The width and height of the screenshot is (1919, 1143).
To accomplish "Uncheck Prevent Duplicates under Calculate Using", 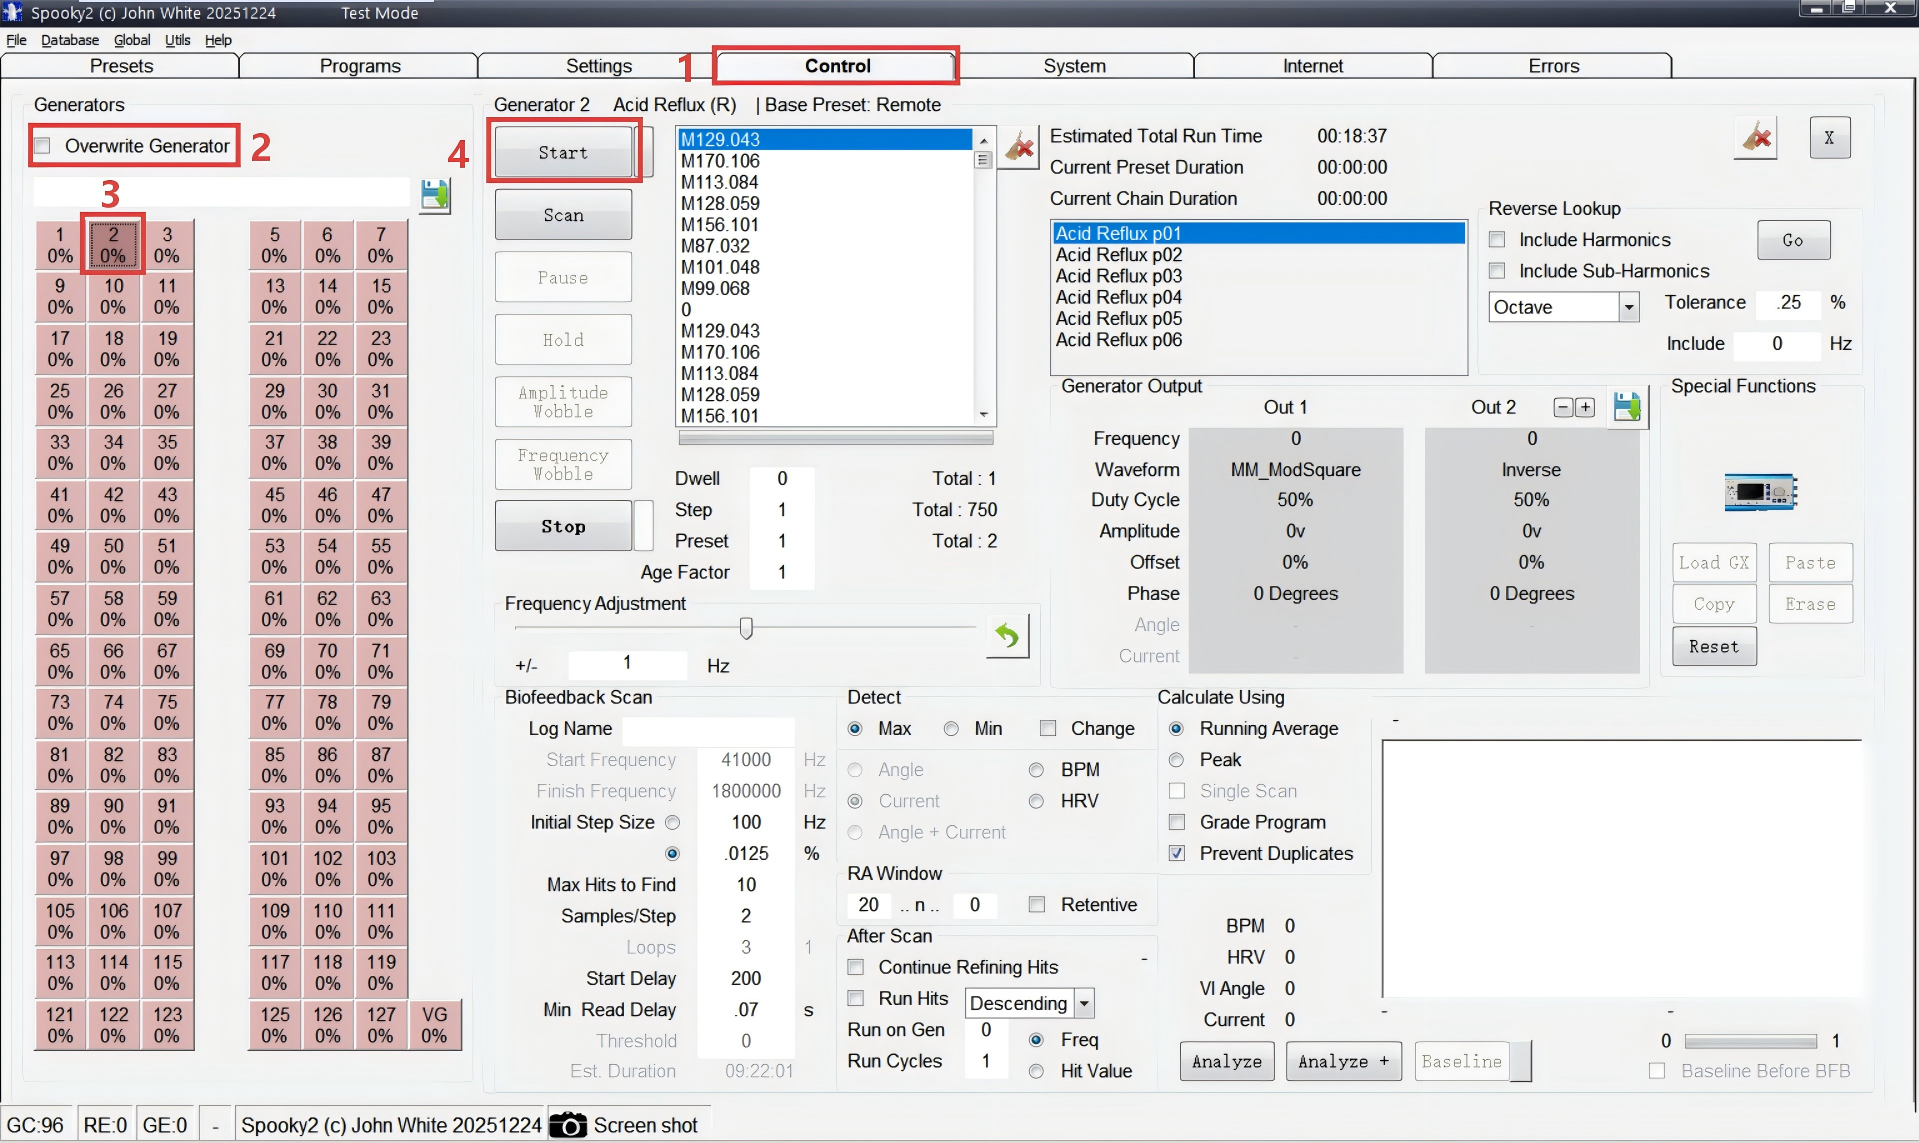I will point(1177,853).
